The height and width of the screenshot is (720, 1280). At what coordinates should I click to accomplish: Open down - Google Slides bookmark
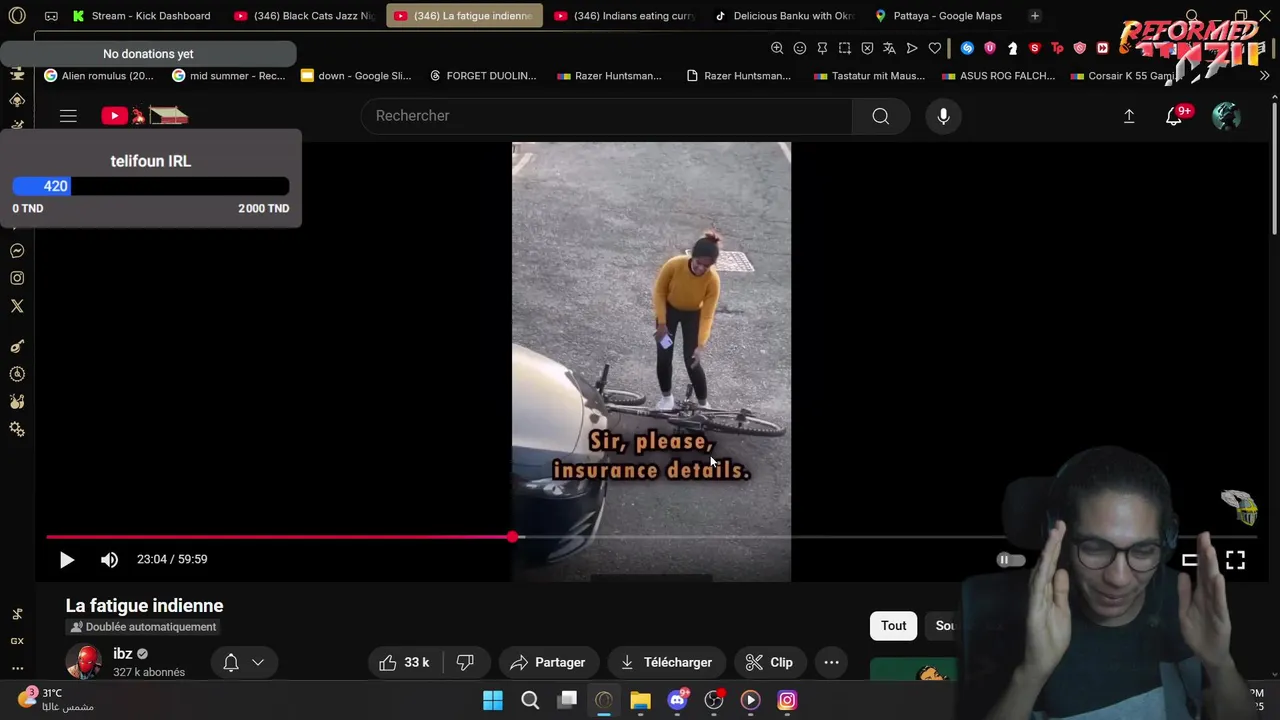[357, 76]
